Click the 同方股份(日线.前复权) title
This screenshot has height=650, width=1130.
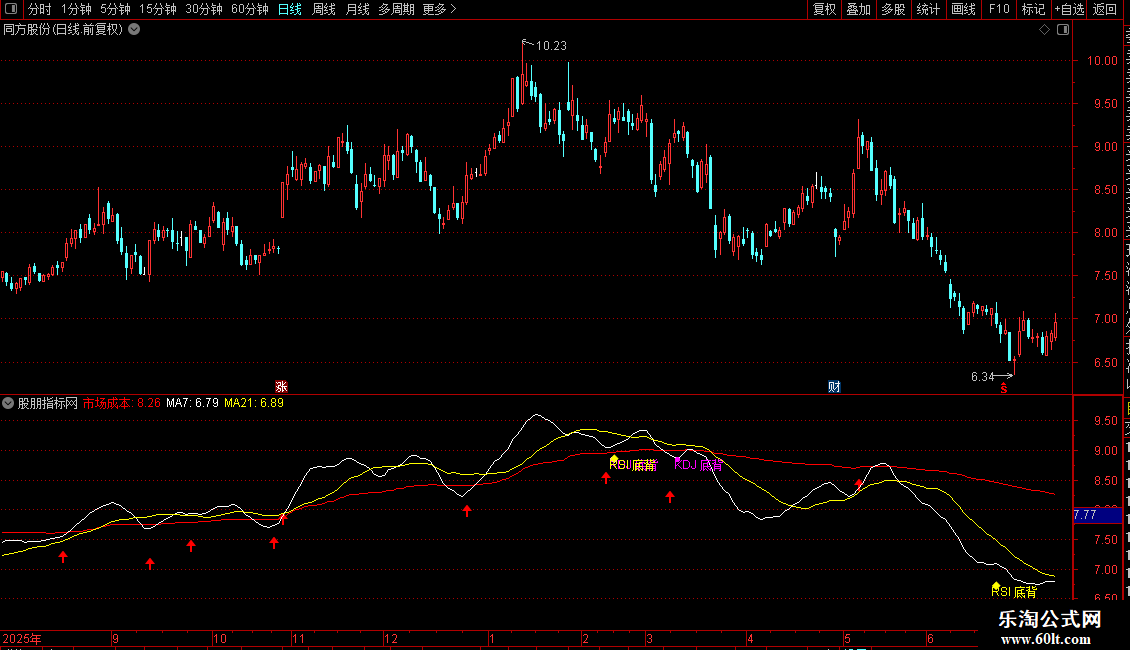pyautogui.click(x=63, y=30)
